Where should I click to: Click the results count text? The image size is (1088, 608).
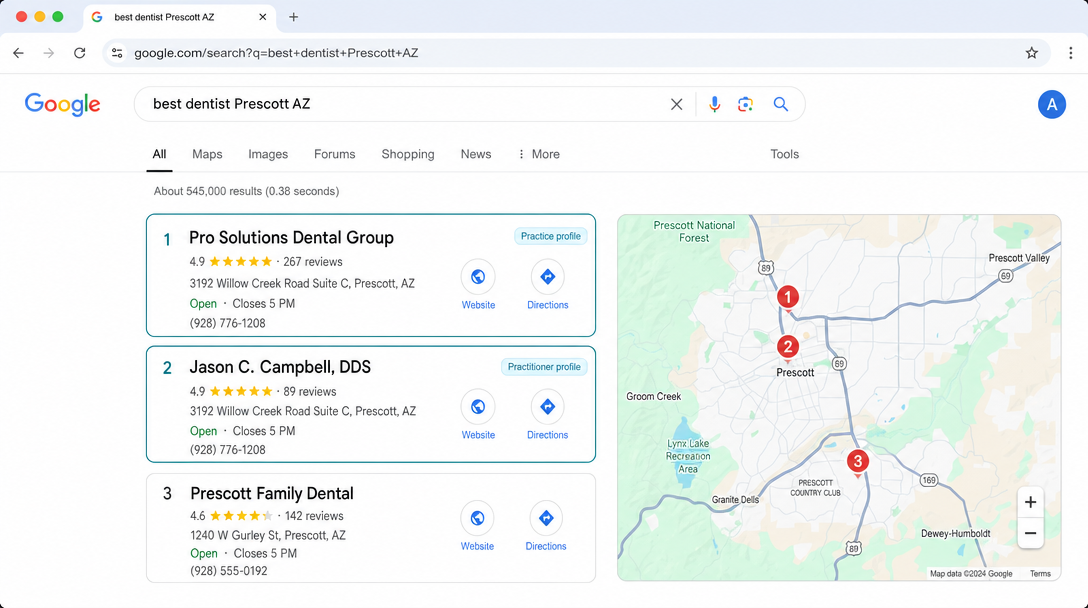click(x=246, y=191)
